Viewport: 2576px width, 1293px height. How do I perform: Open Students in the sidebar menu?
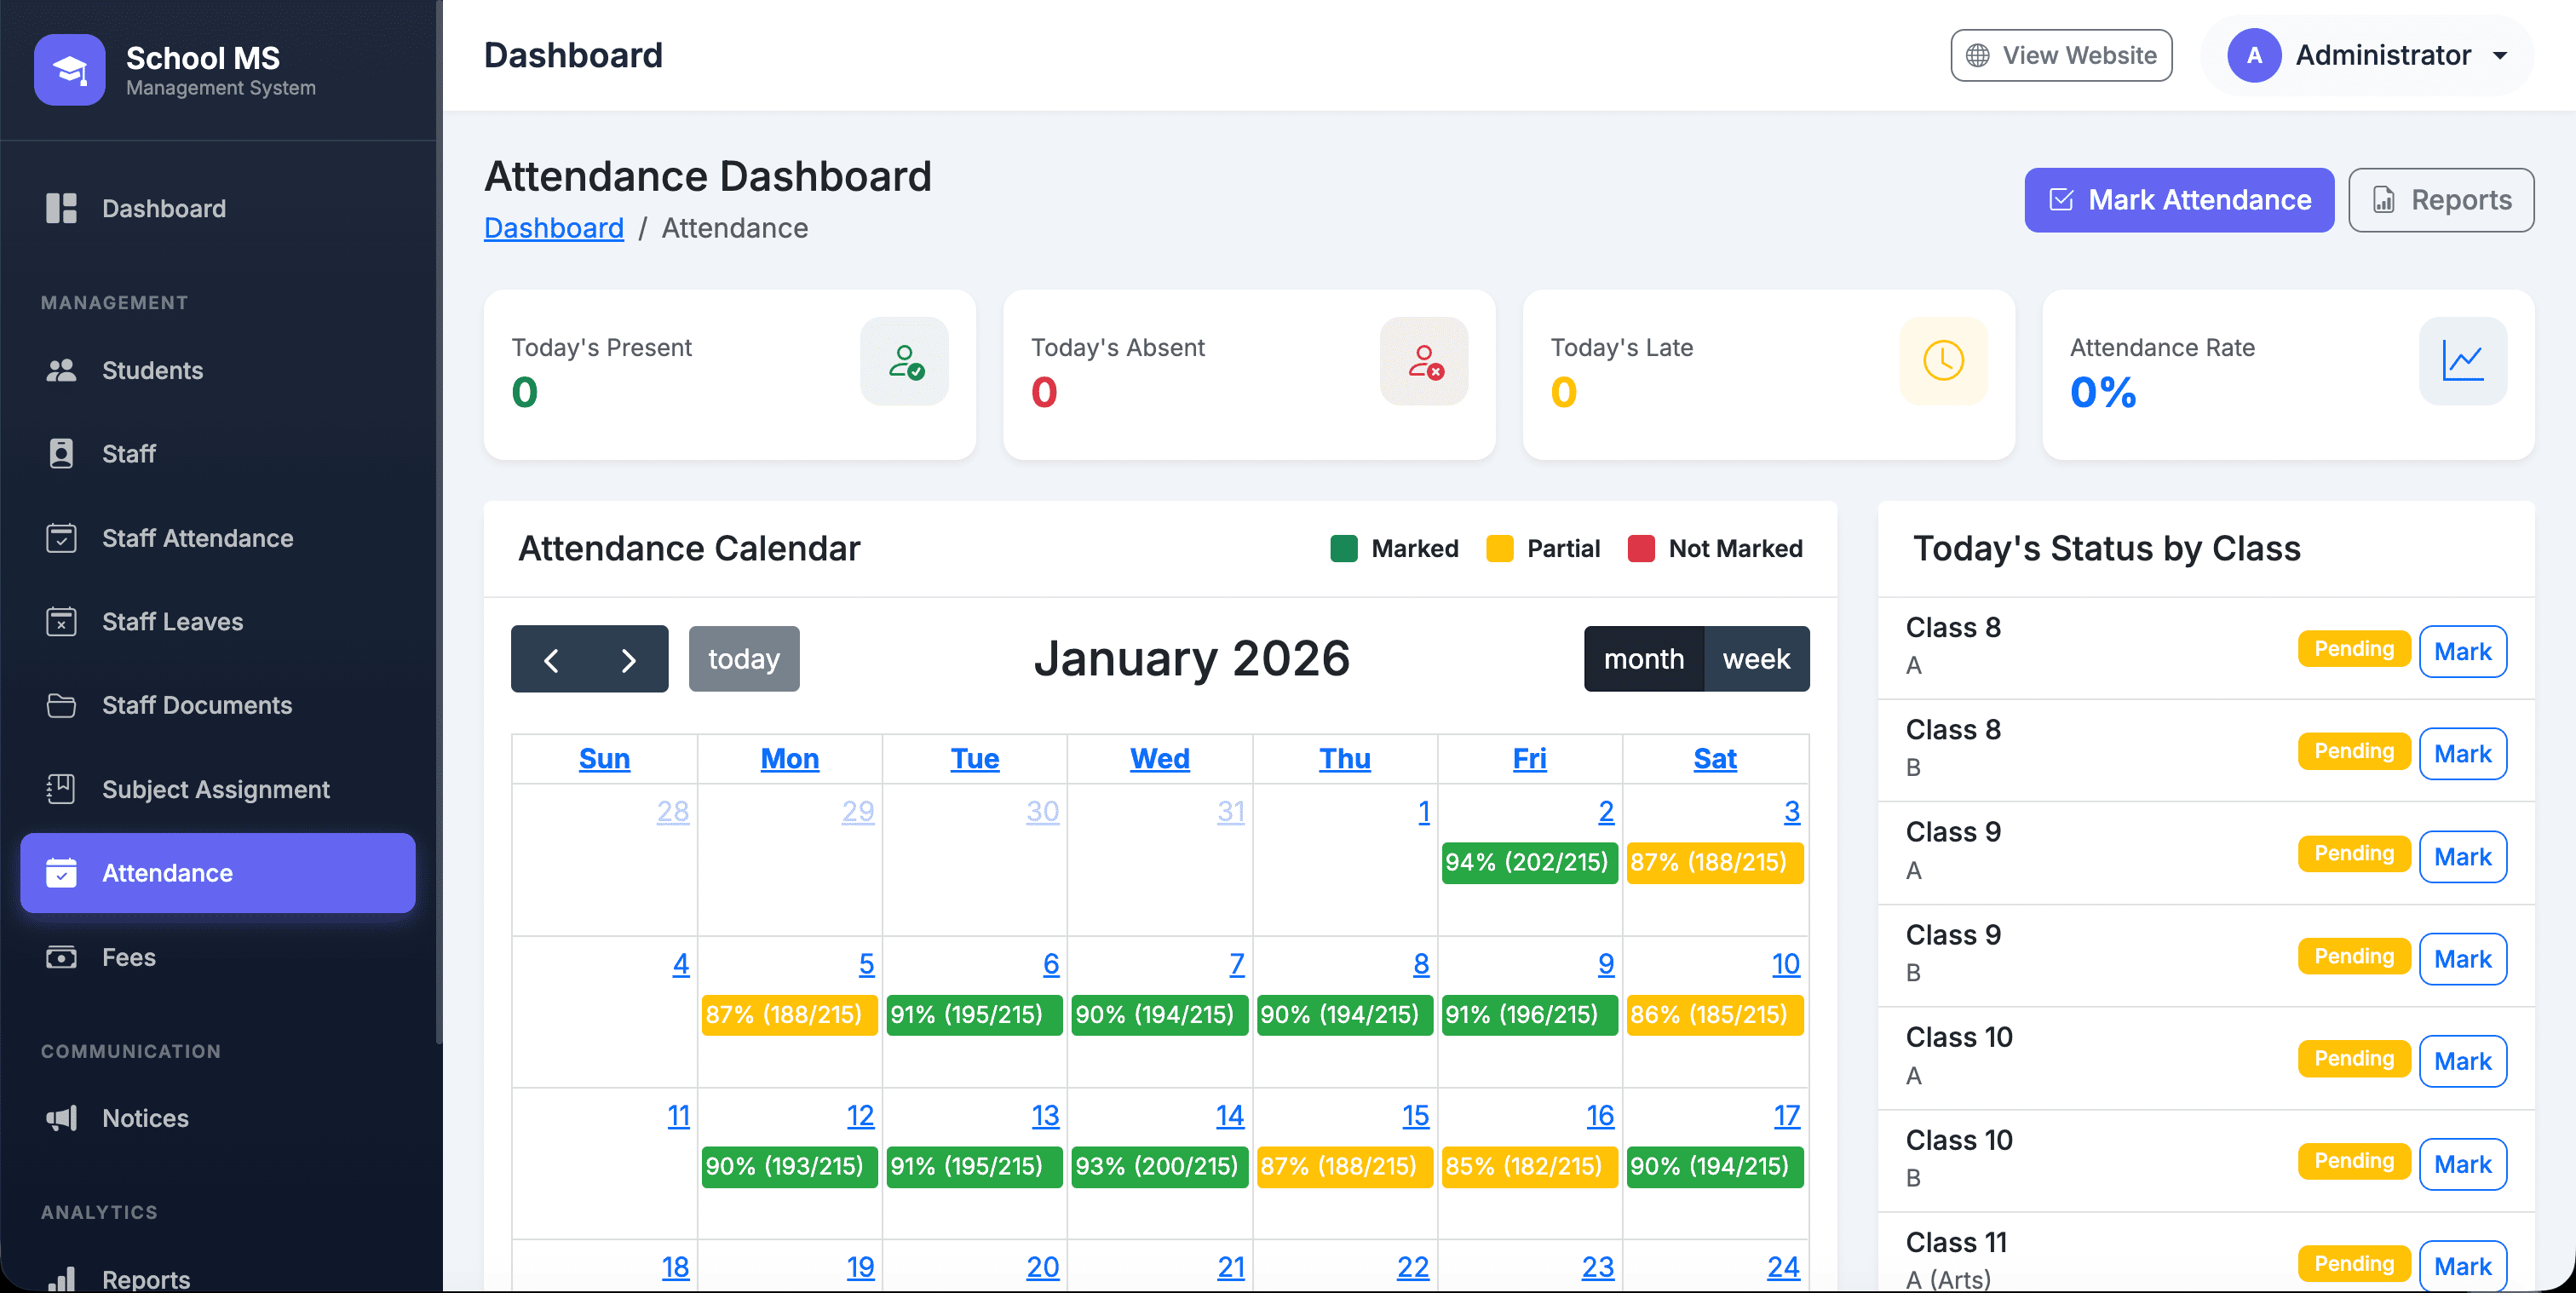tap(152, 370)
